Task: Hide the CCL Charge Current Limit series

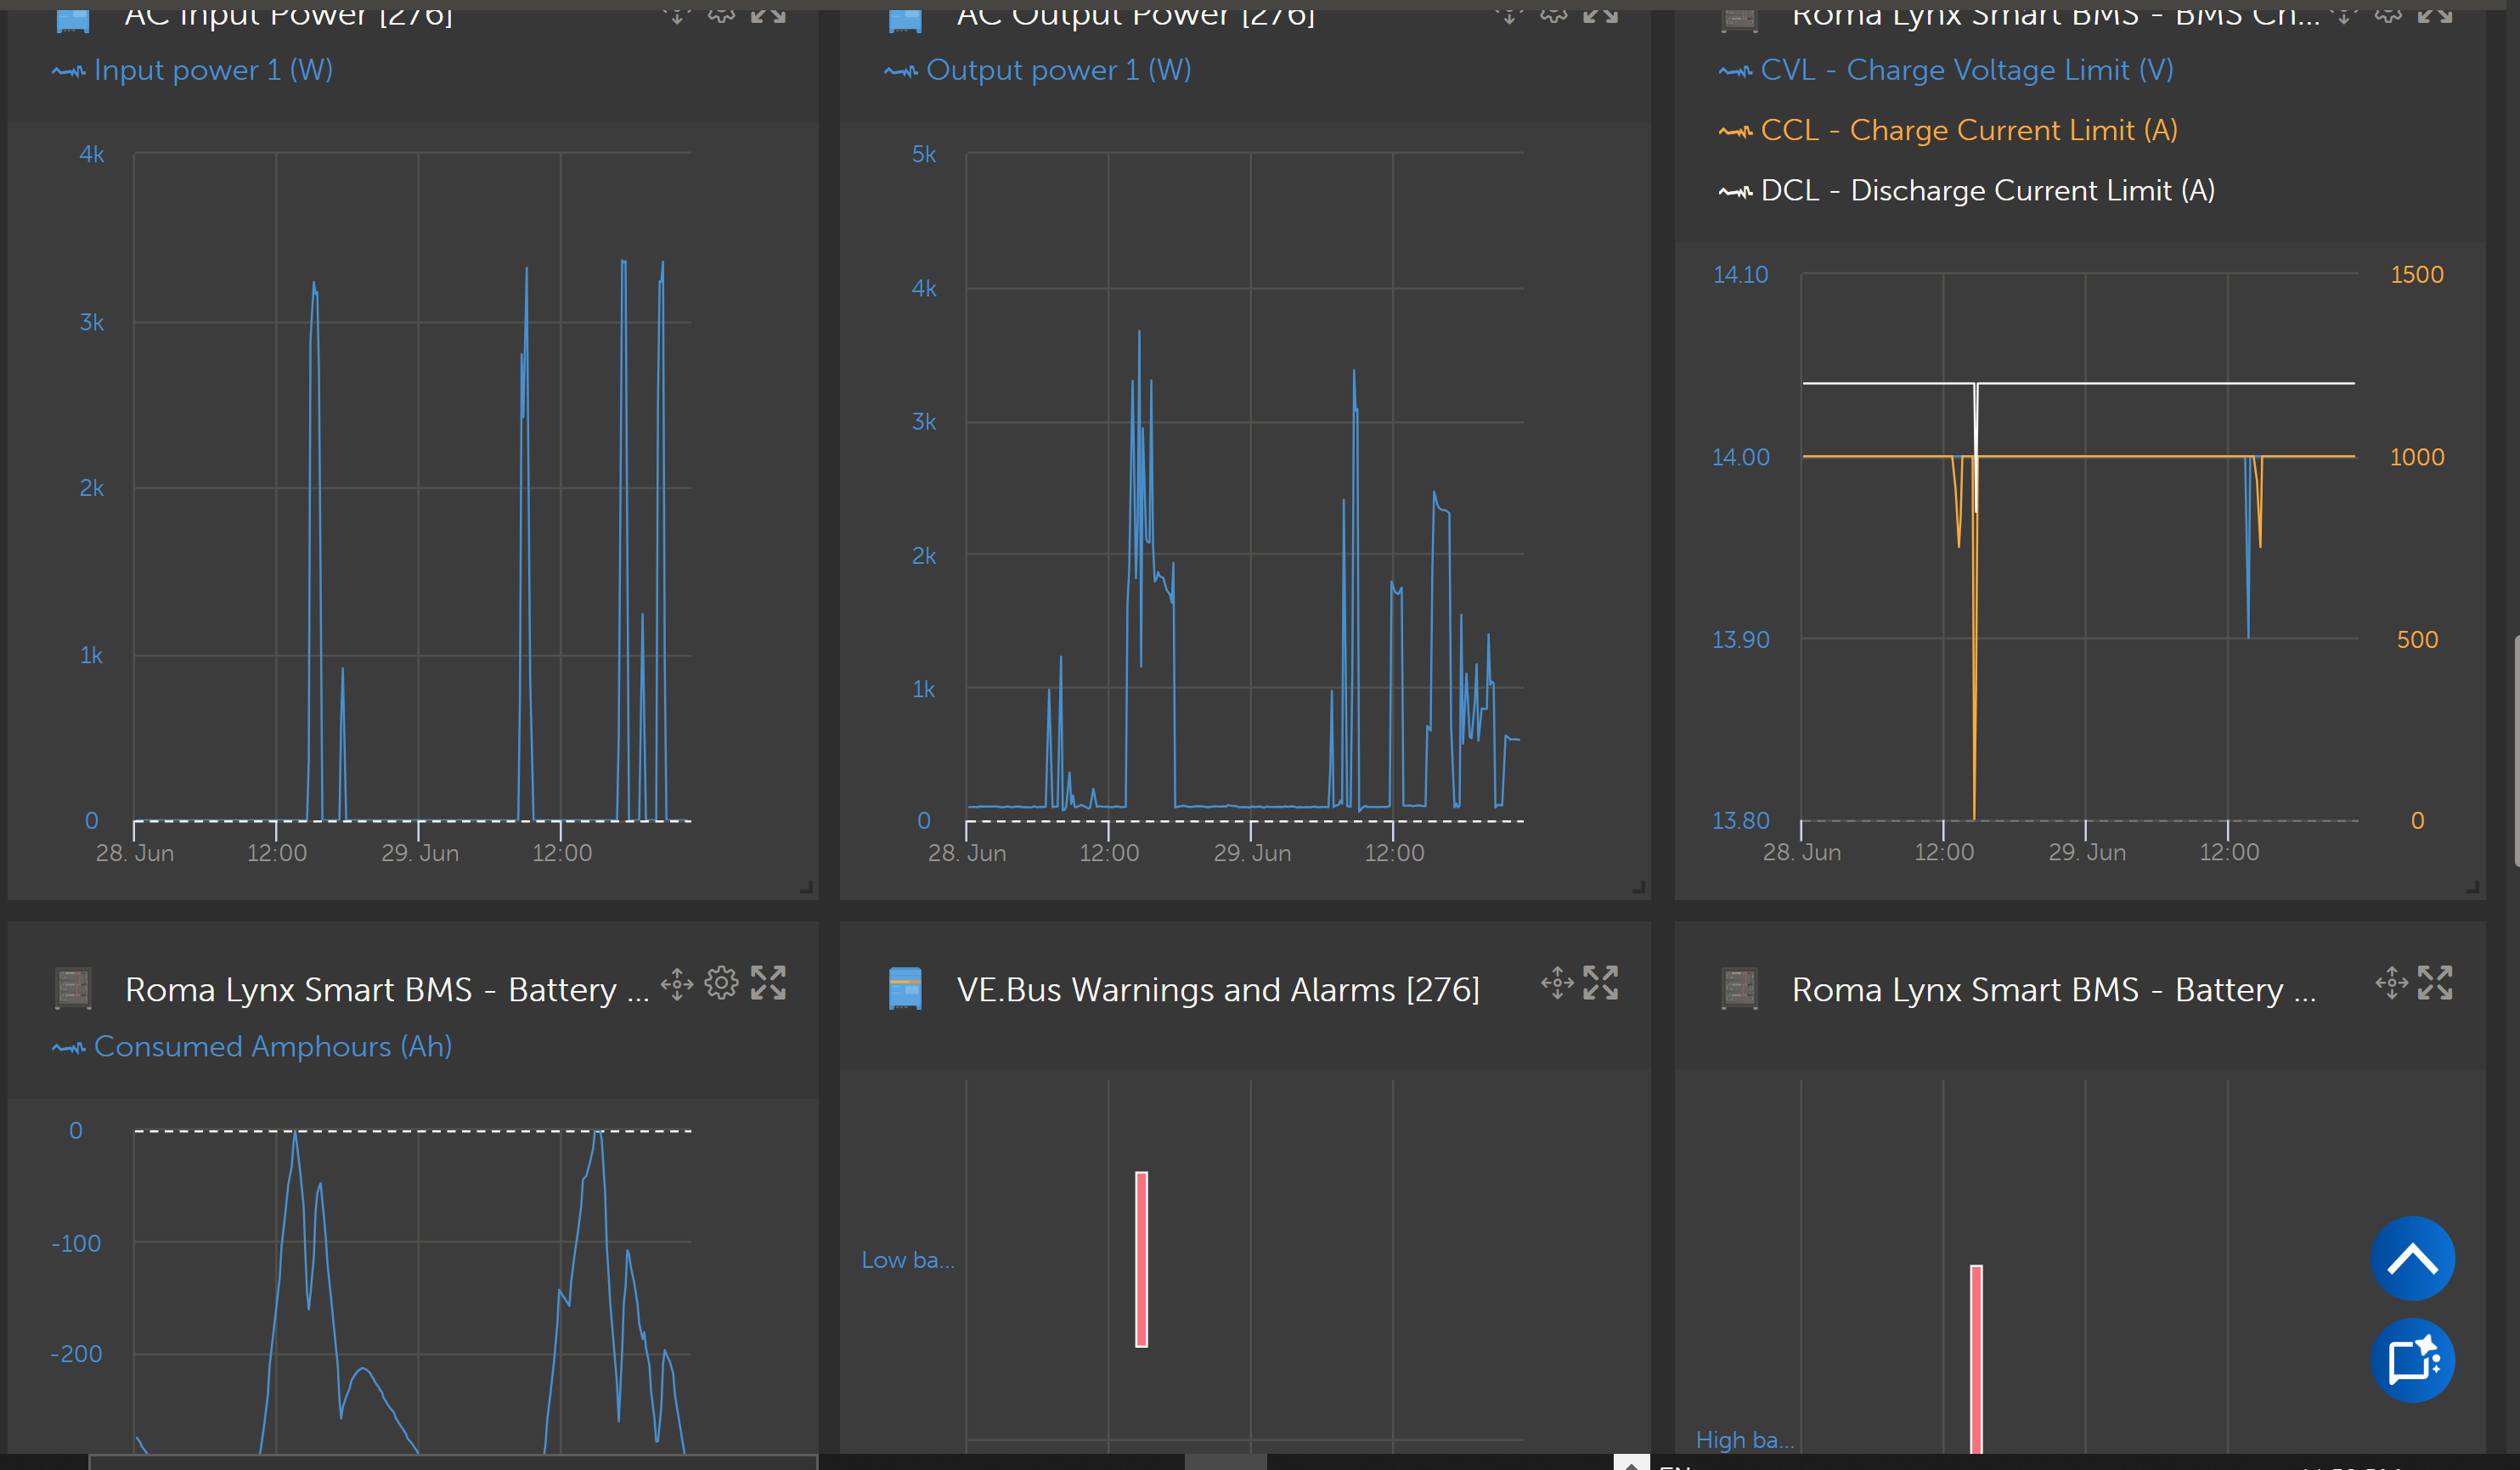Action: (x=1967, y=130)
